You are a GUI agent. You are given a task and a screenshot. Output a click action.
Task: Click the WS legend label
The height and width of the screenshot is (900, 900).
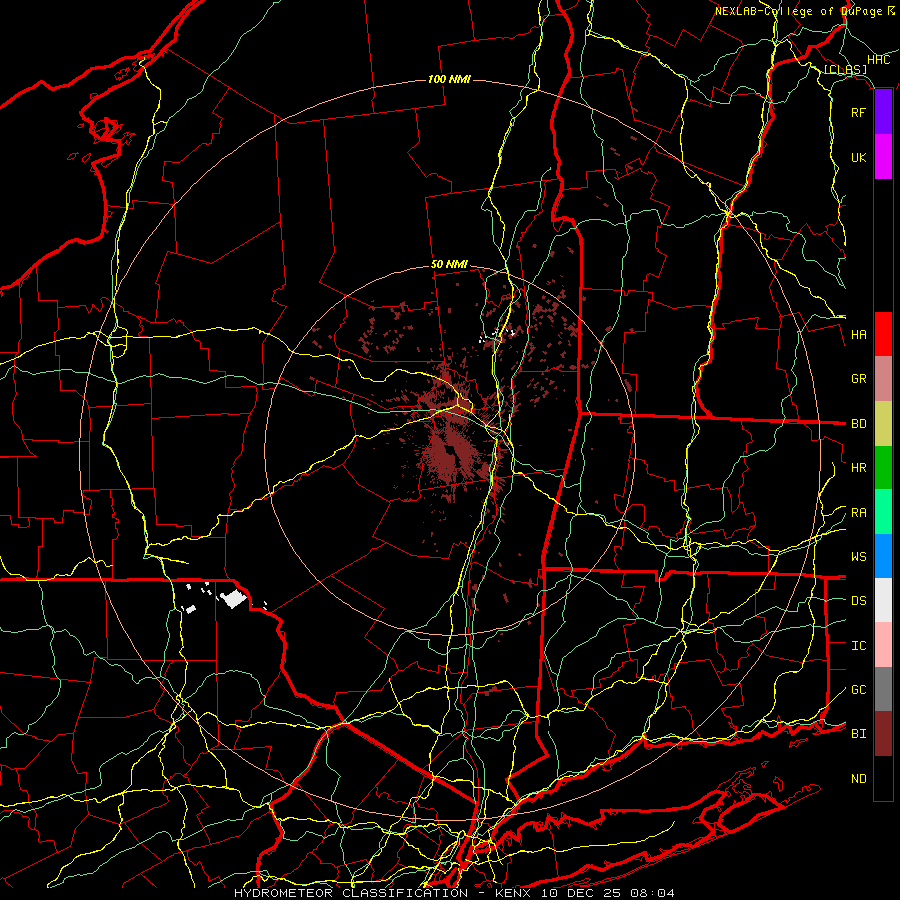pos(858,557)
